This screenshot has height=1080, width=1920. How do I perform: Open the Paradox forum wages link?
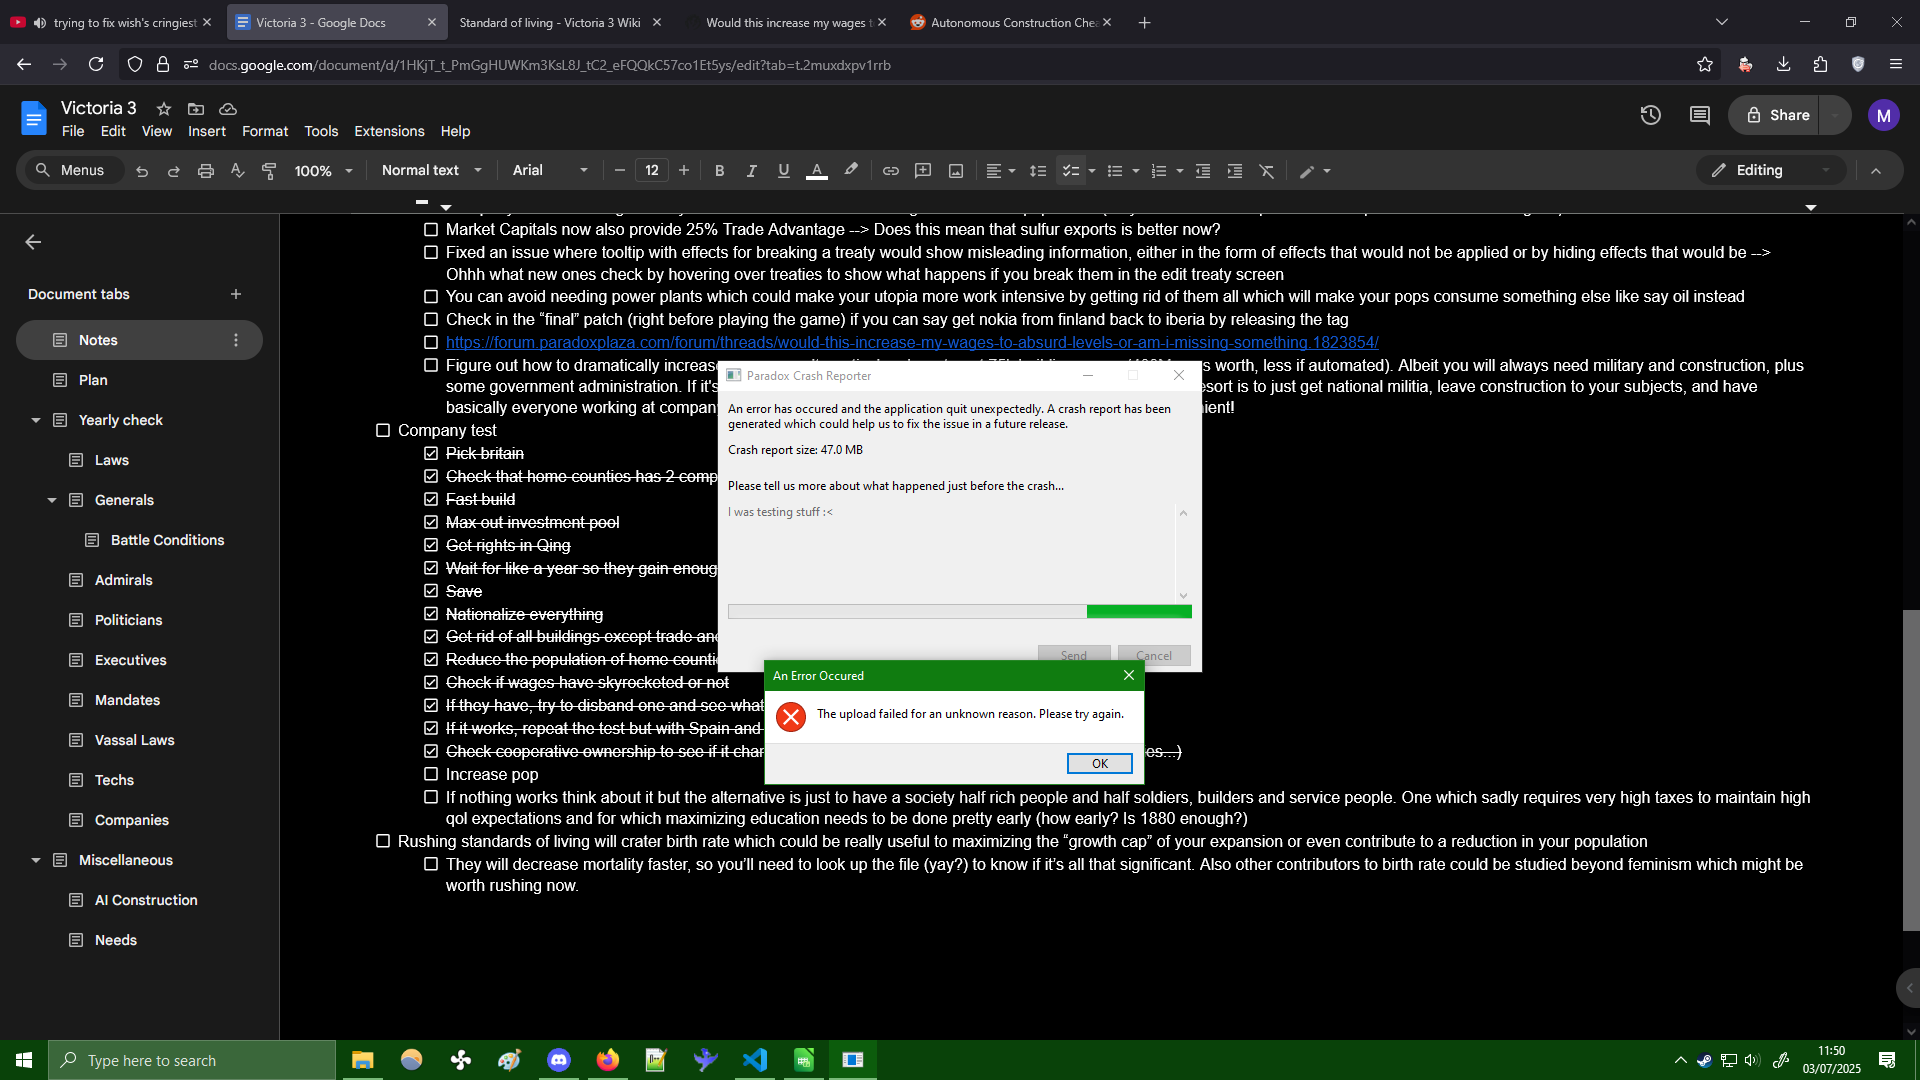coord(912,342)
